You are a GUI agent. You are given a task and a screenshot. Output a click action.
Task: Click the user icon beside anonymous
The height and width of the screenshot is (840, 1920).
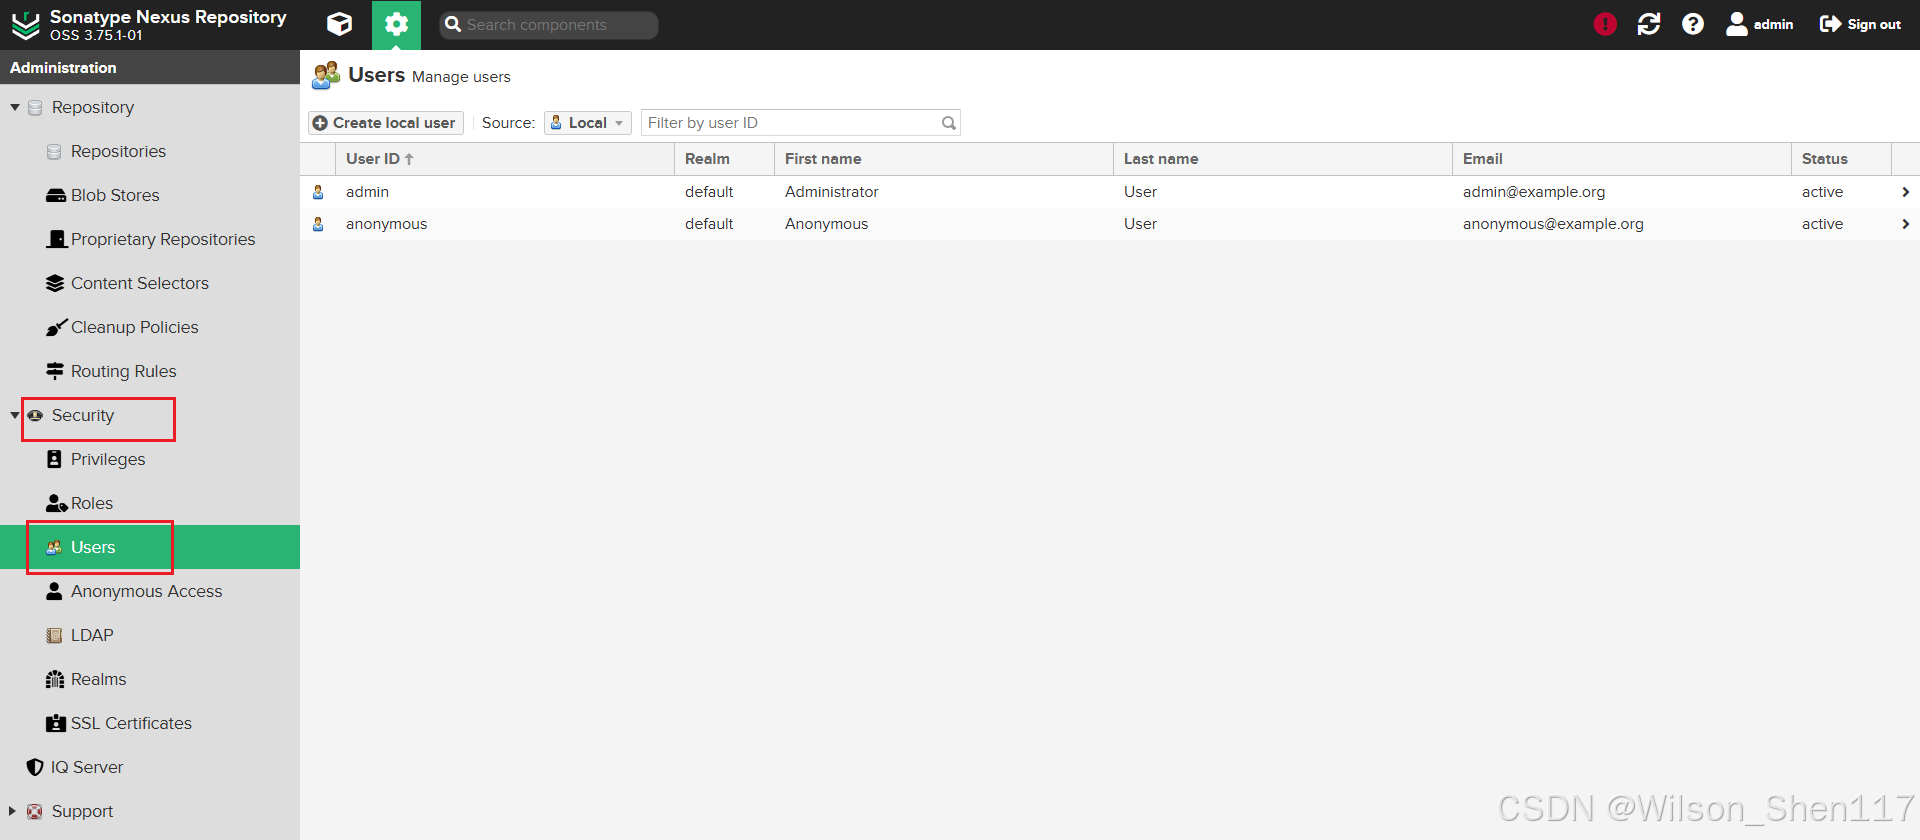click(x=318, y=224)
